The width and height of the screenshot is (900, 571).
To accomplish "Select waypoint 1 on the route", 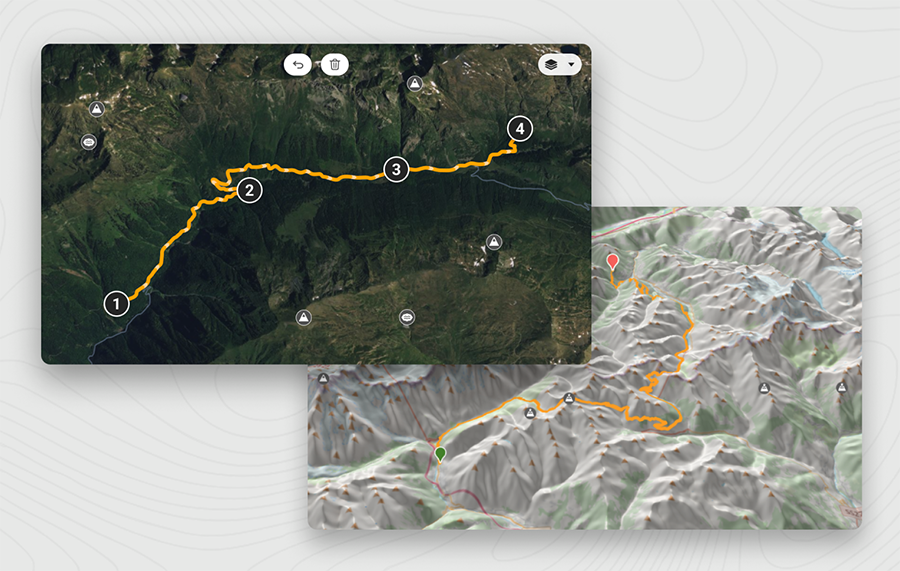I will (117, 304).
